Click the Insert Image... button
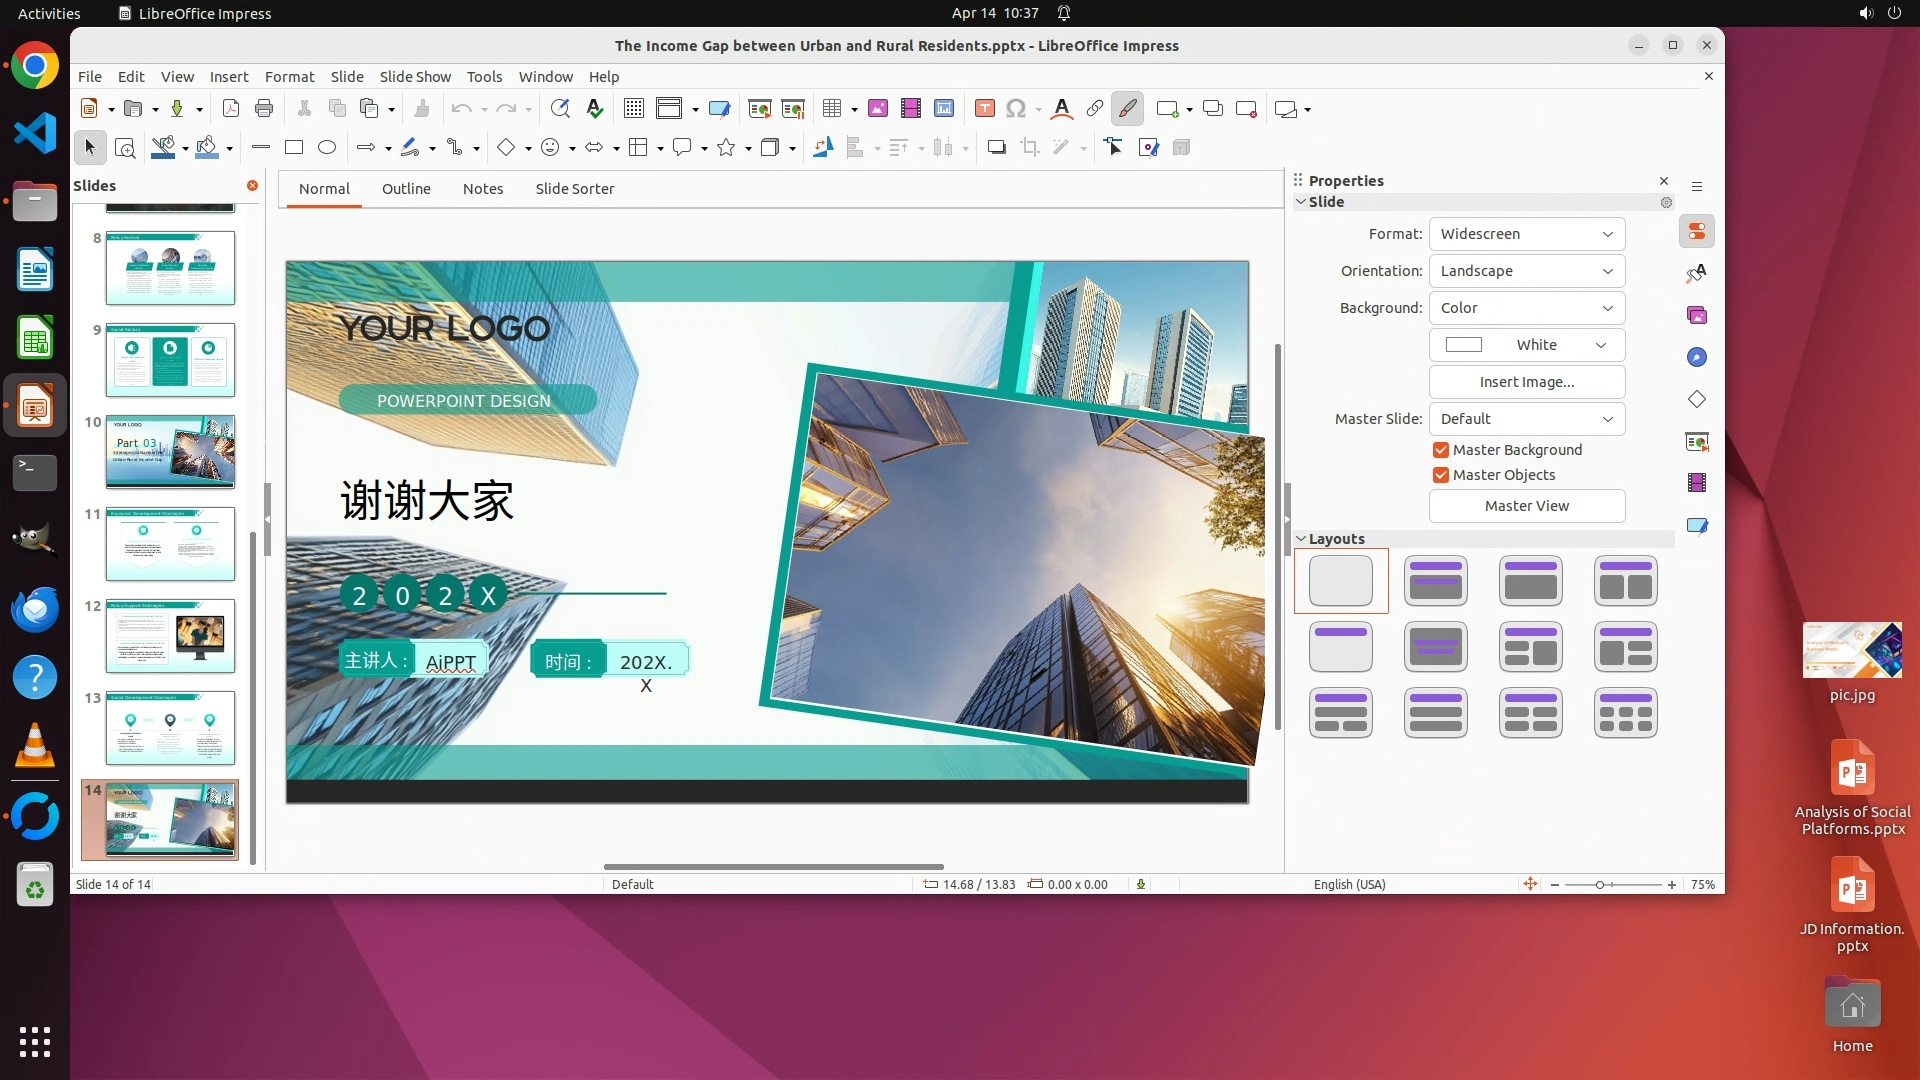This screenshot has width=1920, height=1080. pyautogui.click(x=1526, y=382)
